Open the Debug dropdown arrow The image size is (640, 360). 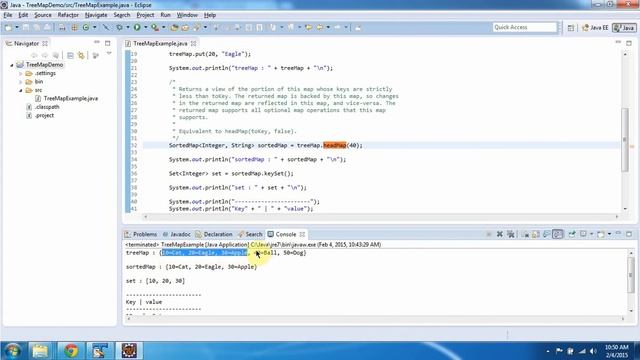[x=128, y=27]
